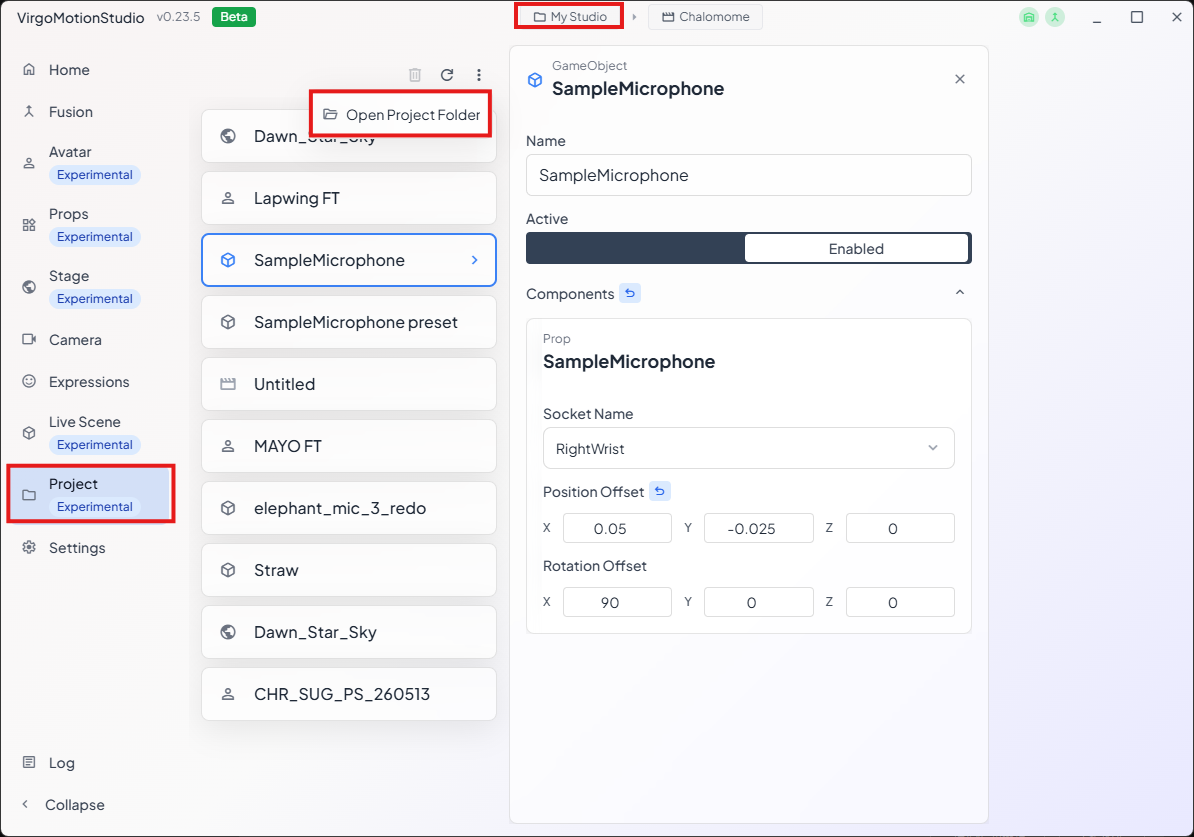Click the My Studio breadcrumb button
Screen dimensions: 1194x837
(x=570, y=17)
